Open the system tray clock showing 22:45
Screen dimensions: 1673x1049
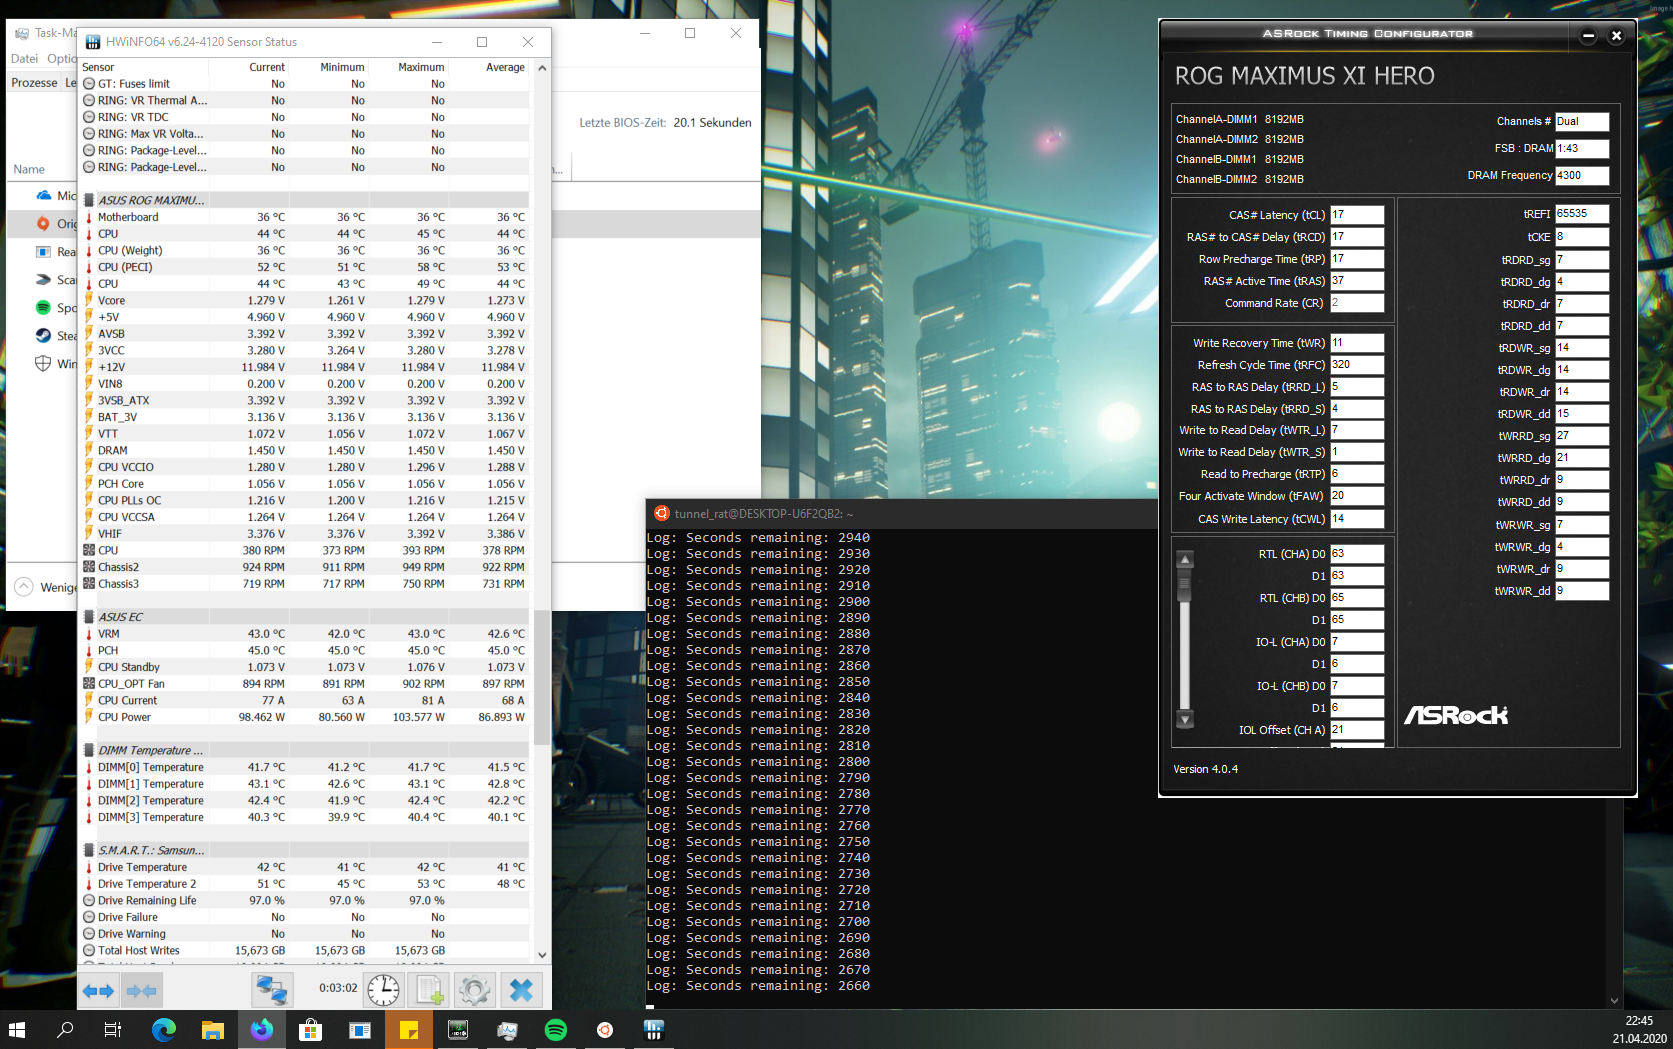pos(1639,1030)
